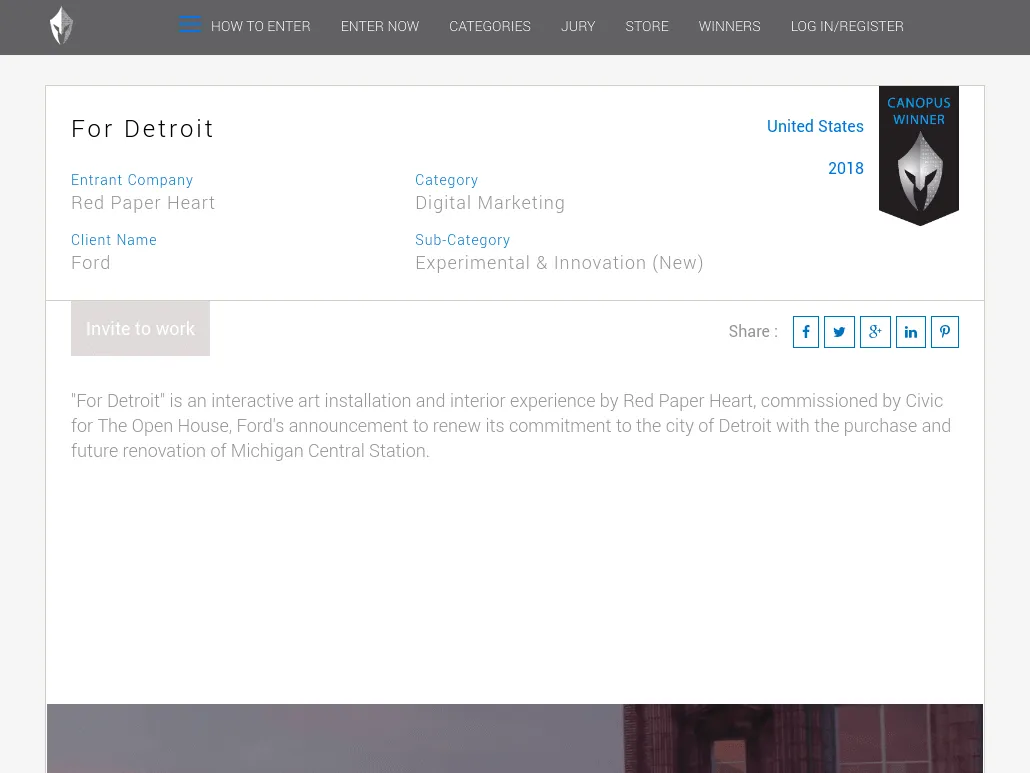Share on Google Plus
Viewport: 1030px width, 773px height.
pos(875,332)
